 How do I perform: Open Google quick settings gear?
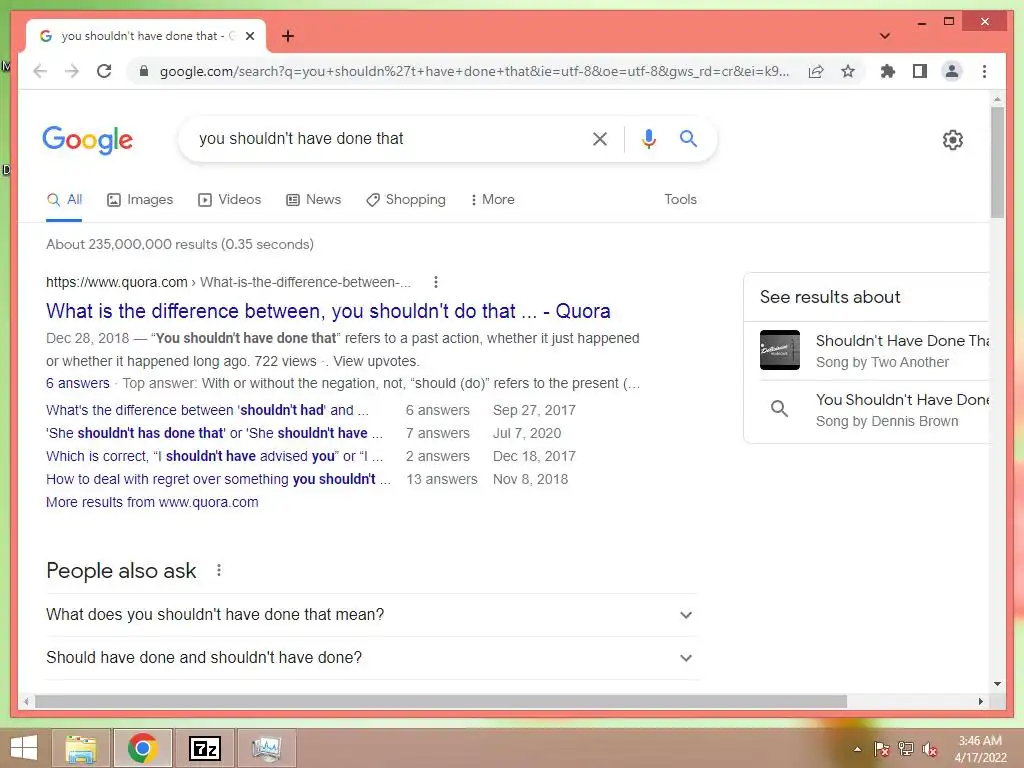tap(953, 140)
